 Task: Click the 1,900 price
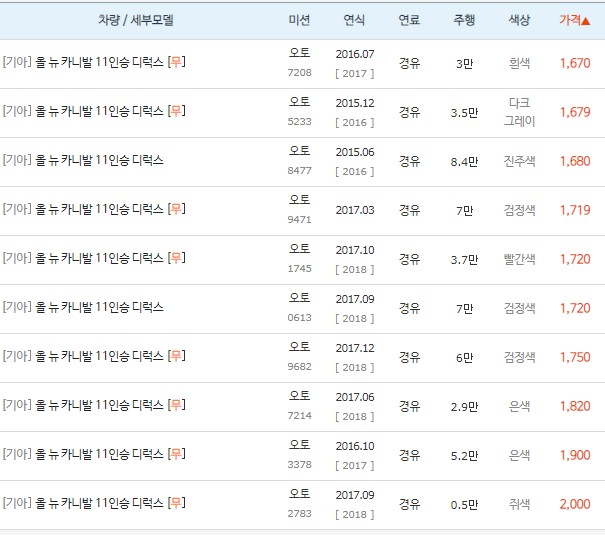tap(575, 455)
